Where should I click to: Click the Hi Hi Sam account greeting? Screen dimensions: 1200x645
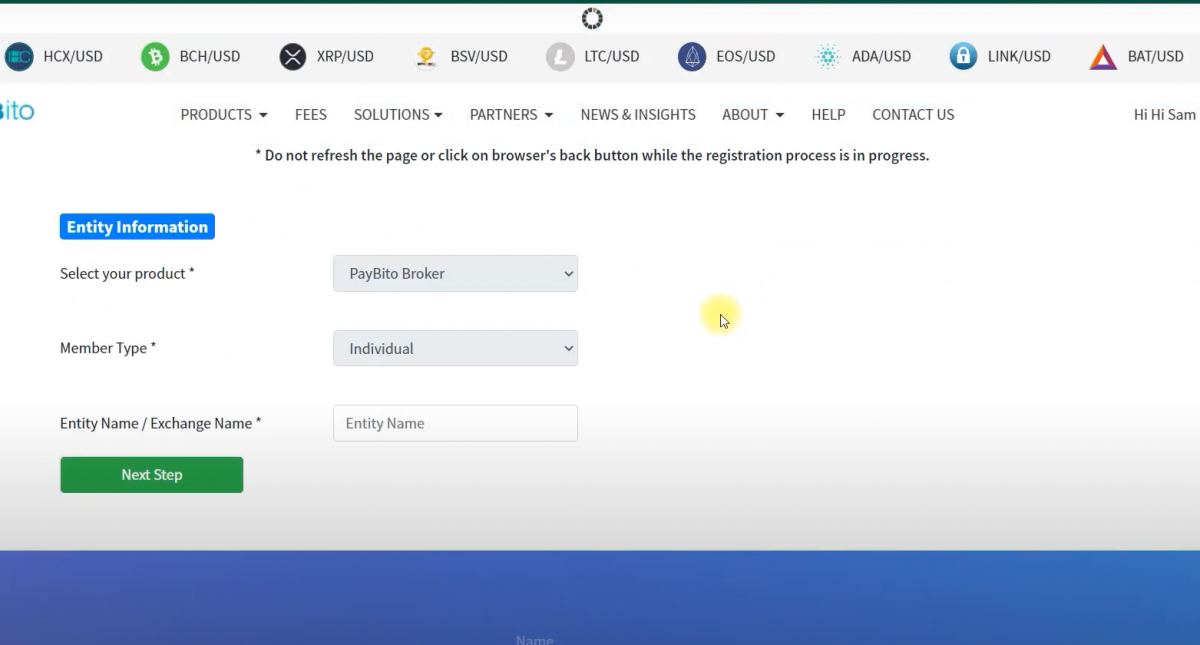coord(1165,115)
